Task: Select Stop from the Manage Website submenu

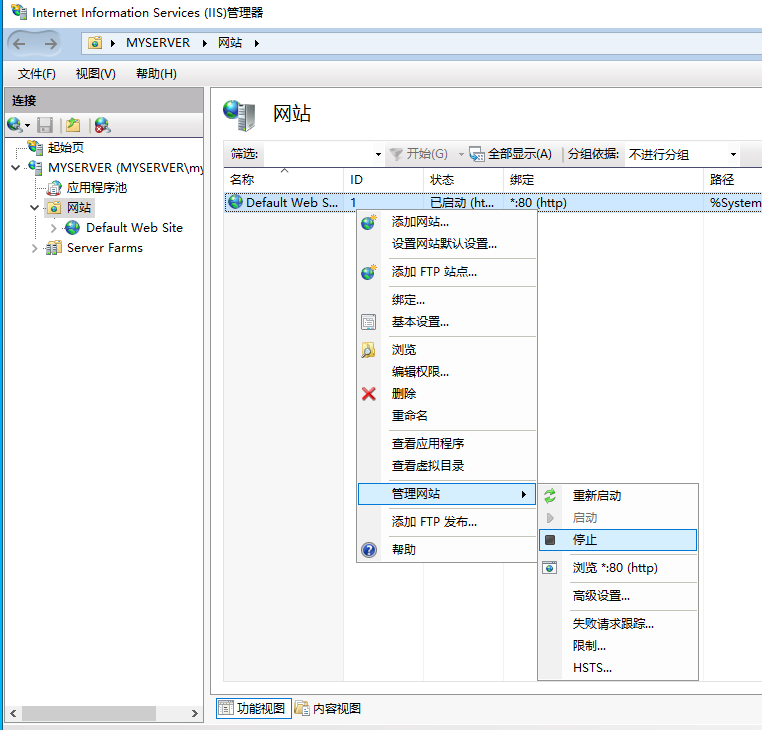Action: 585,540
